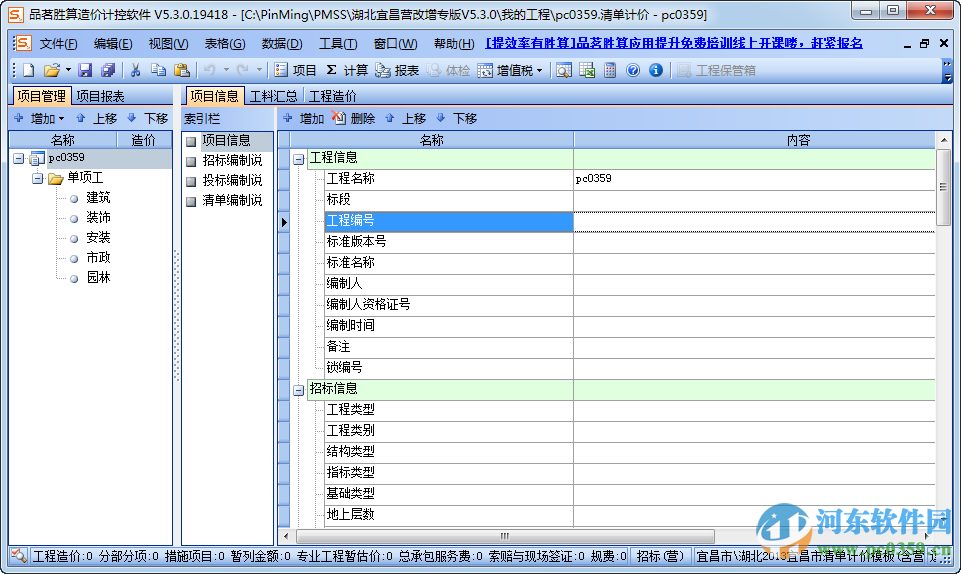
Task: Open the 窗口(W) menu
Action: (395, 43)
